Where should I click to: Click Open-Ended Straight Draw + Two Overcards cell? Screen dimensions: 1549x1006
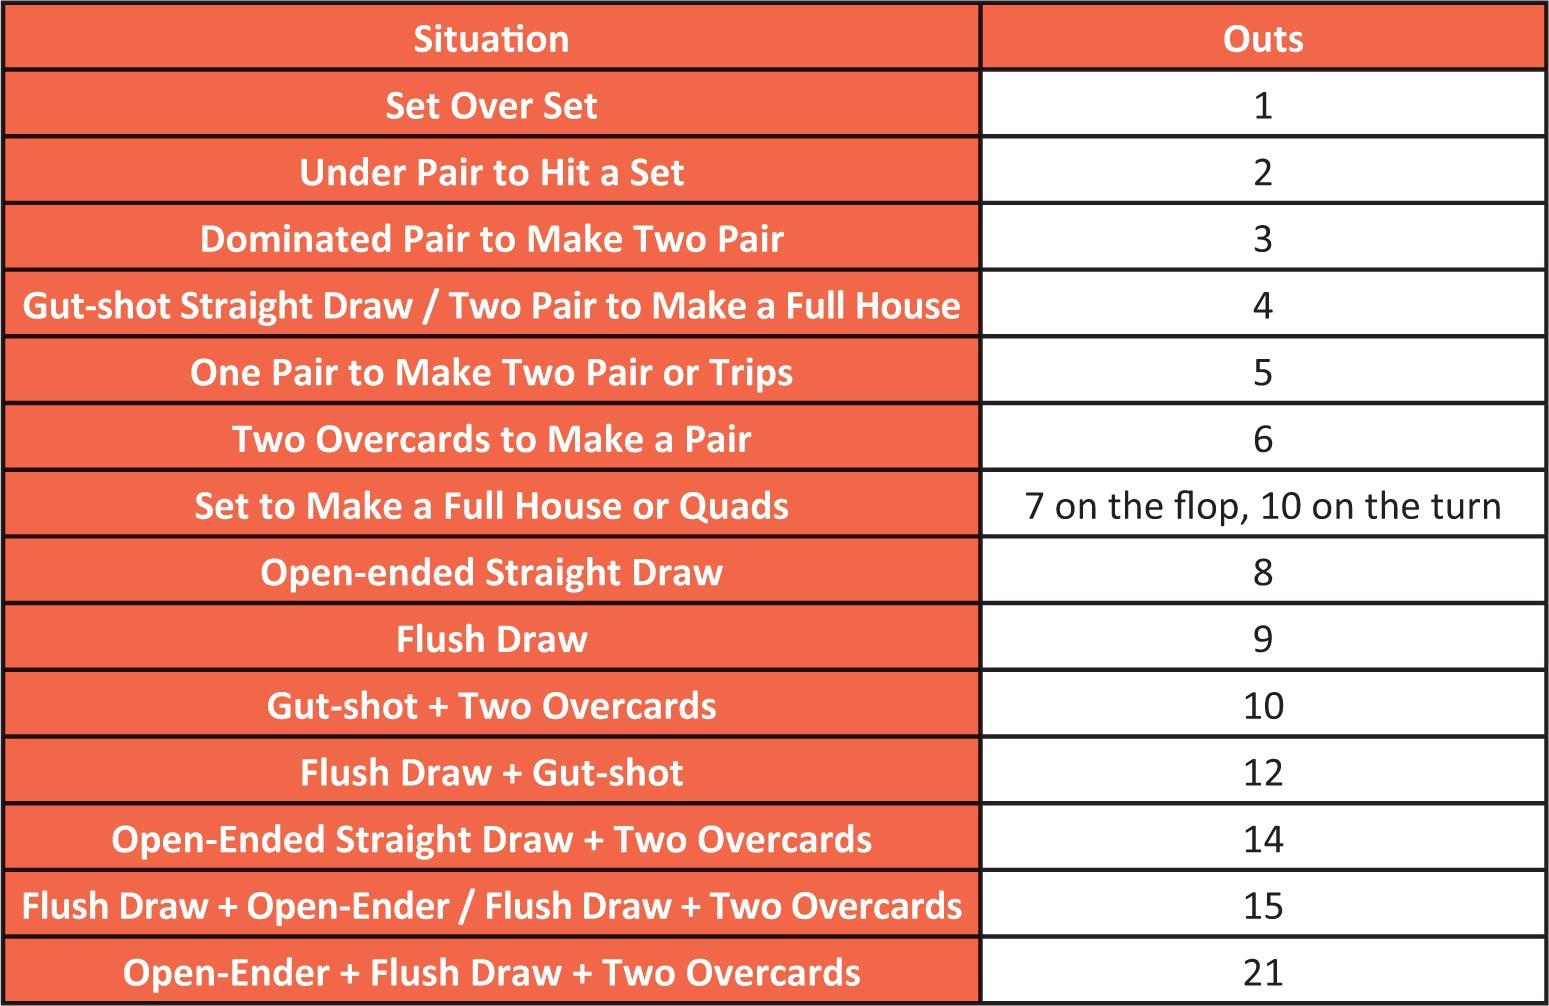coord(491,839)
